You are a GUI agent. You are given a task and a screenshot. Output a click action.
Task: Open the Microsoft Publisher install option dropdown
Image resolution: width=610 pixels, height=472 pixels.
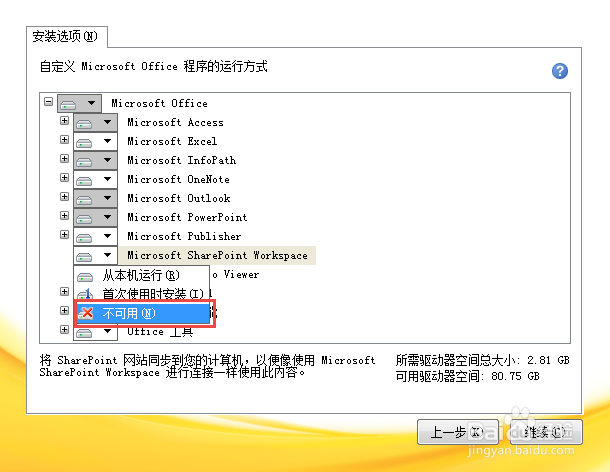coord(95,237)
